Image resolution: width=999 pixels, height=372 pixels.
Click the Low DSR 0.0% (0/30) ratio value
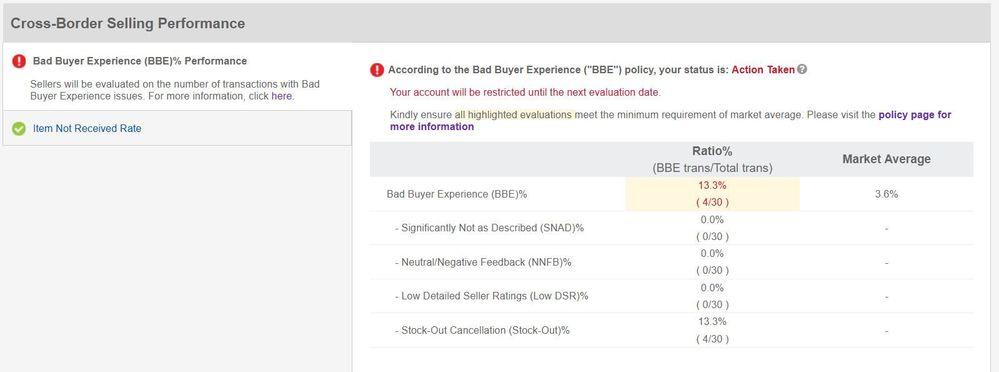(x=712, y=296)
